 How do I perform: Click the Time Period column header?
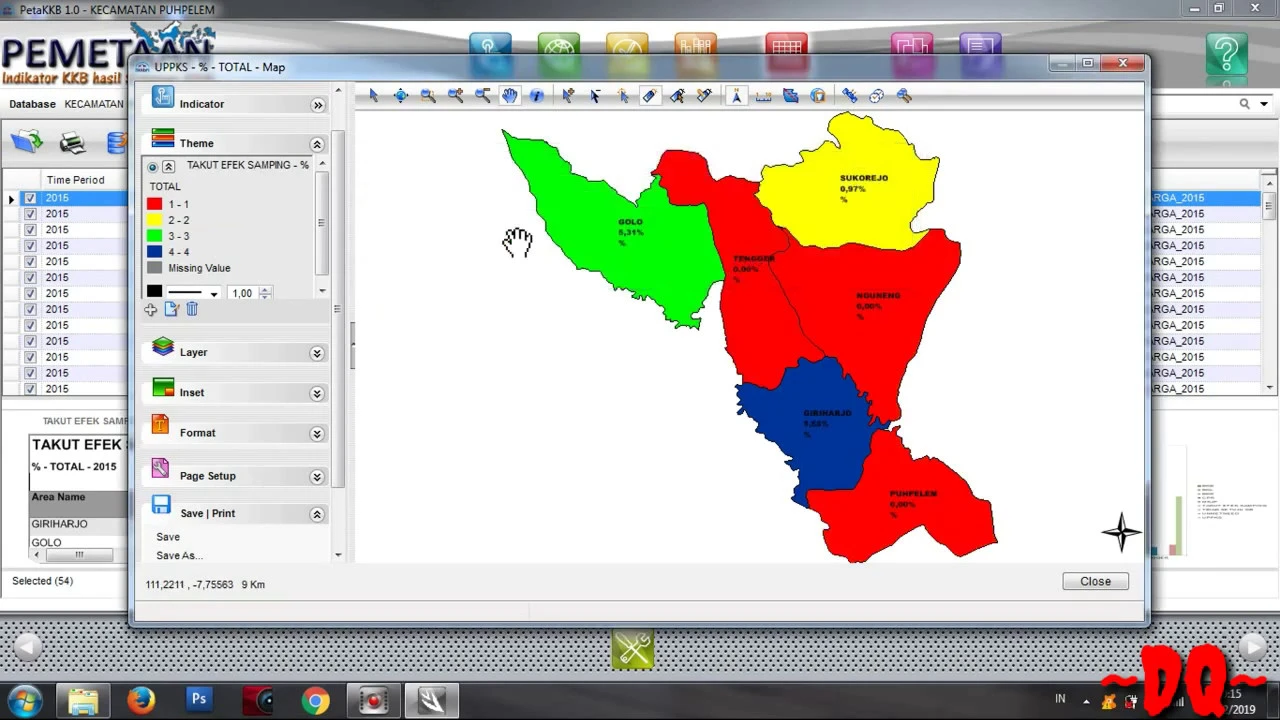[75, 180]
